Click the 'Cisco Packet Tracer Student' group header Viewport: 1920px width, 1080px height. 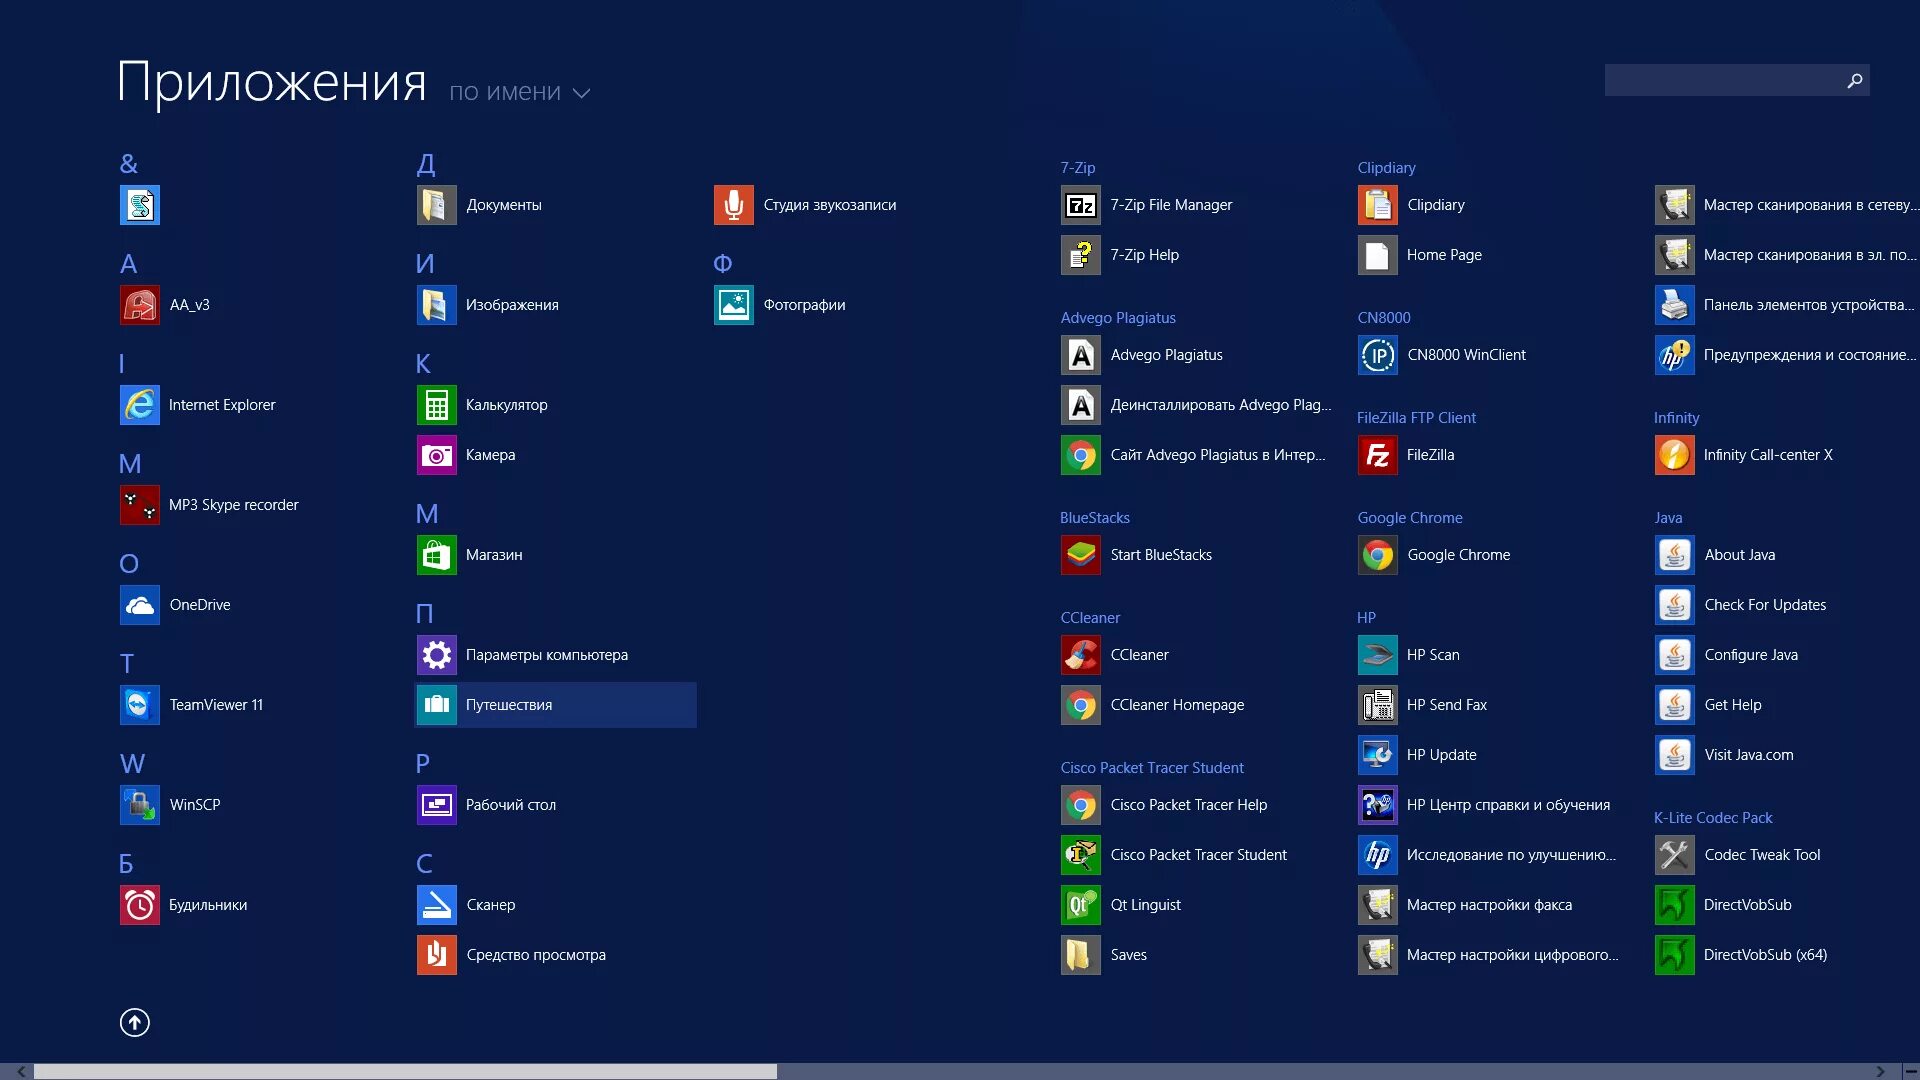1152,768
